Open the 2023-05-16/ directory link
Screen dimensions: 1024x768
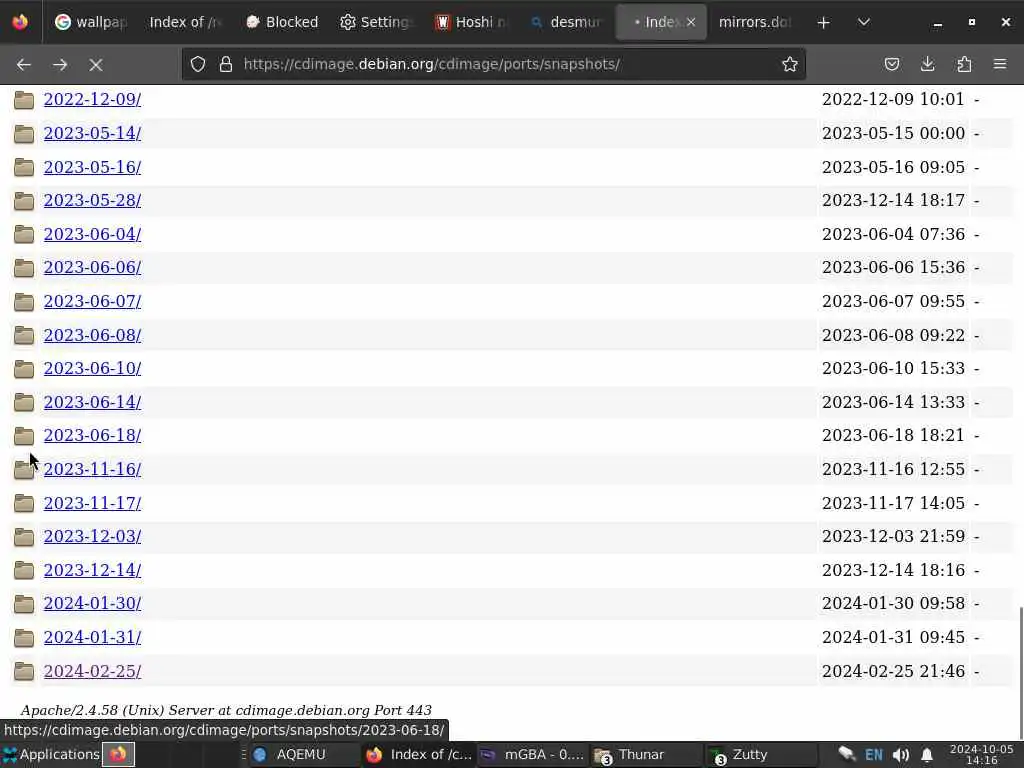(x=92, y=167)
